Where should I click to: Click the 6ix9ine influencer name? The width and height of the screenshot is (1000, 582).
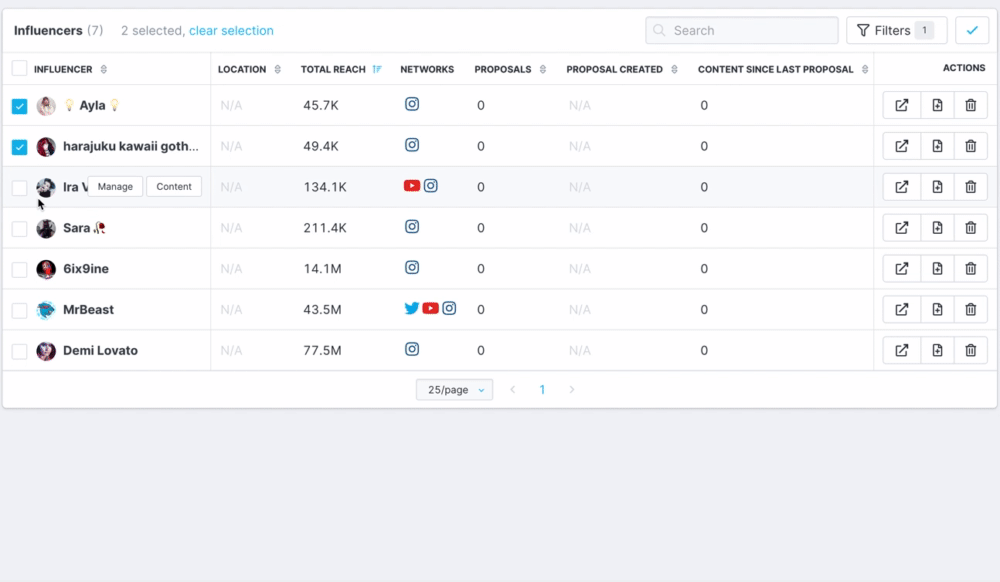85,268
